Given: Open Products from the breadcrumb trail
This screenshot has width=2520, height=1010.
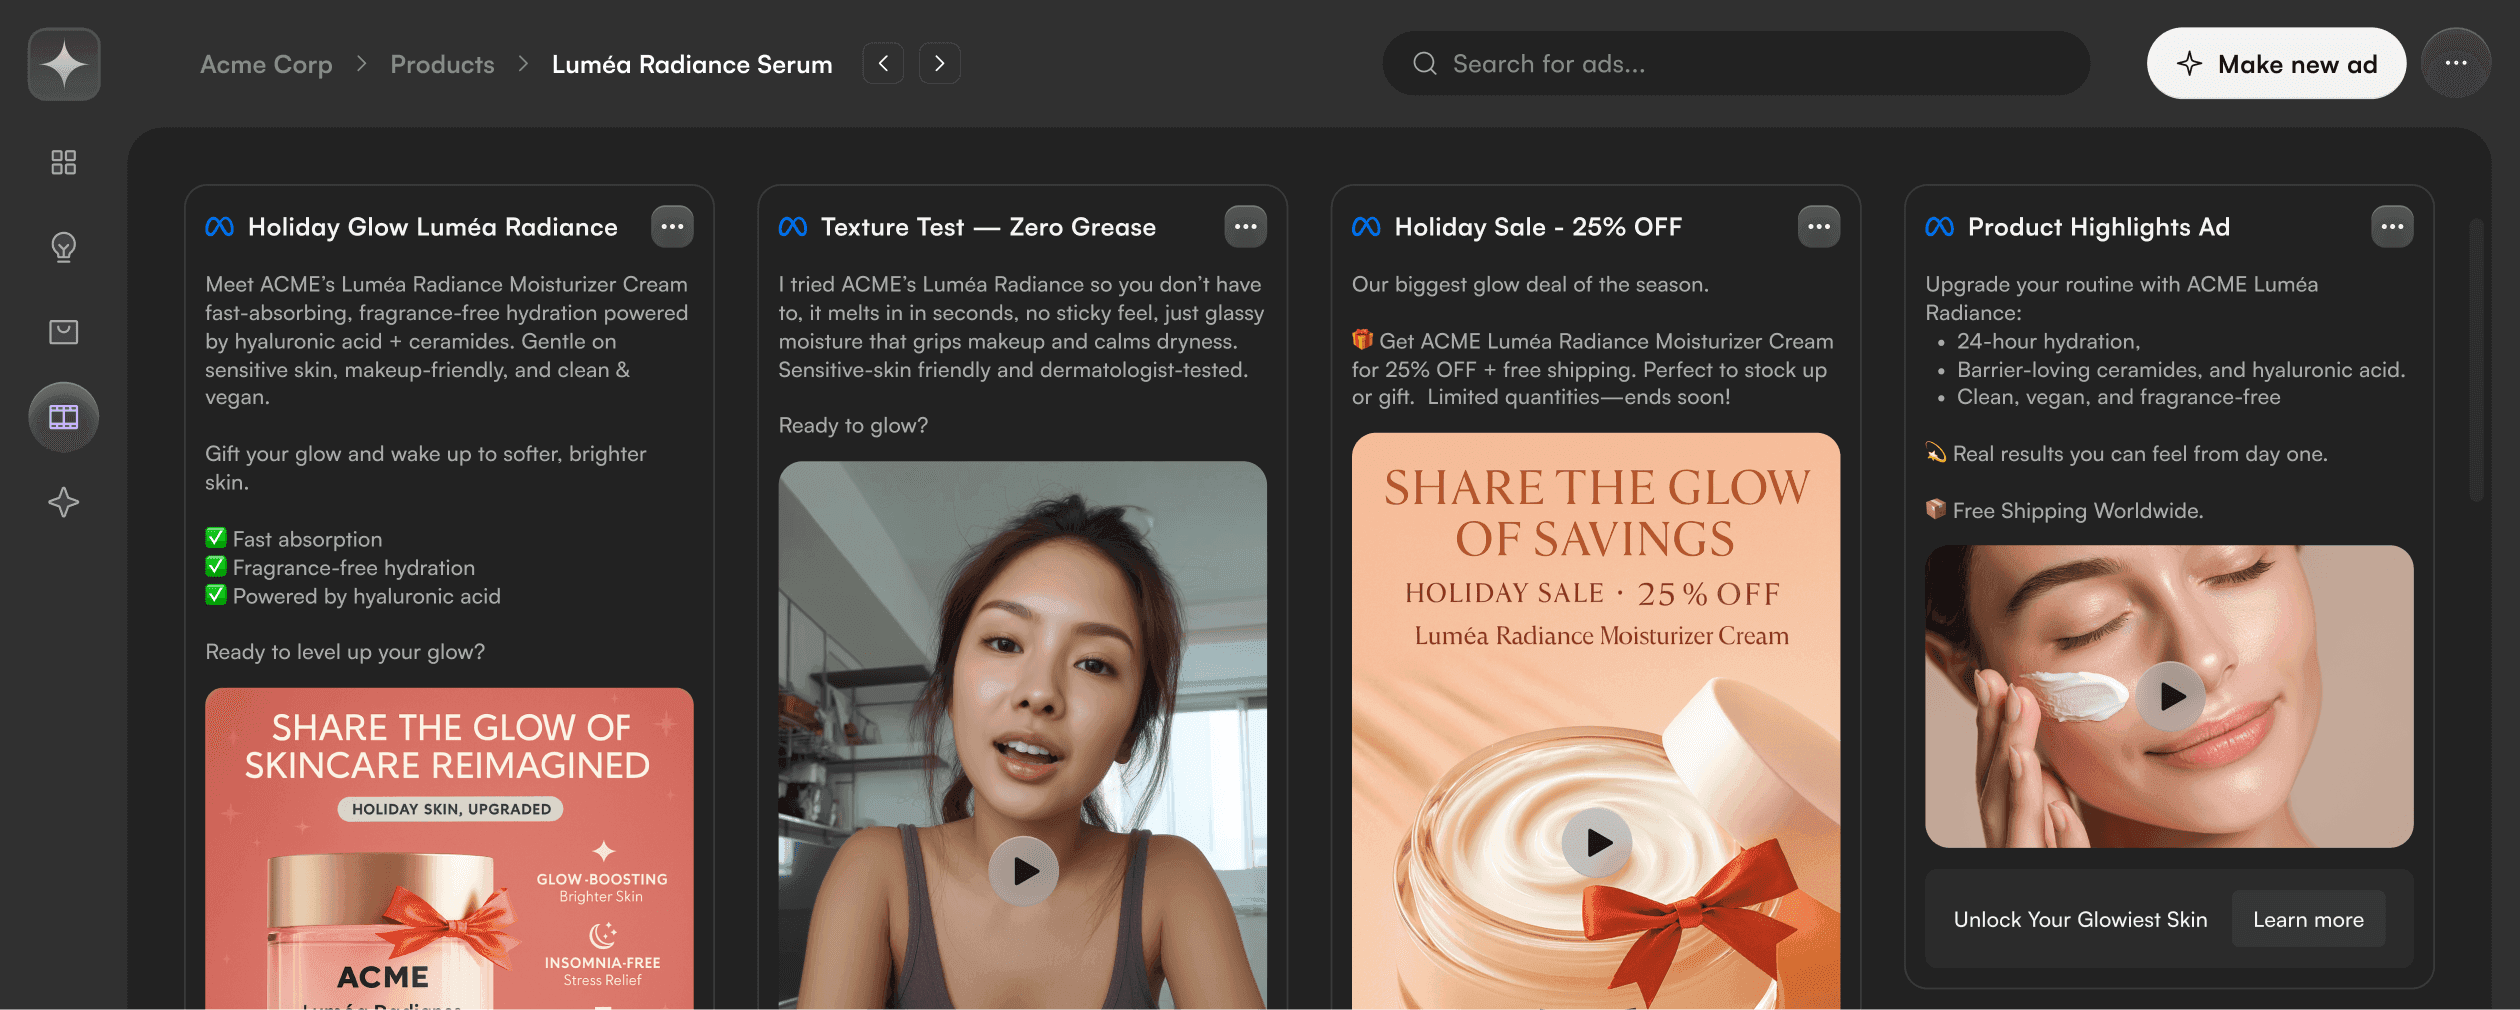Looking at the screenshot, I should point(442,63).
